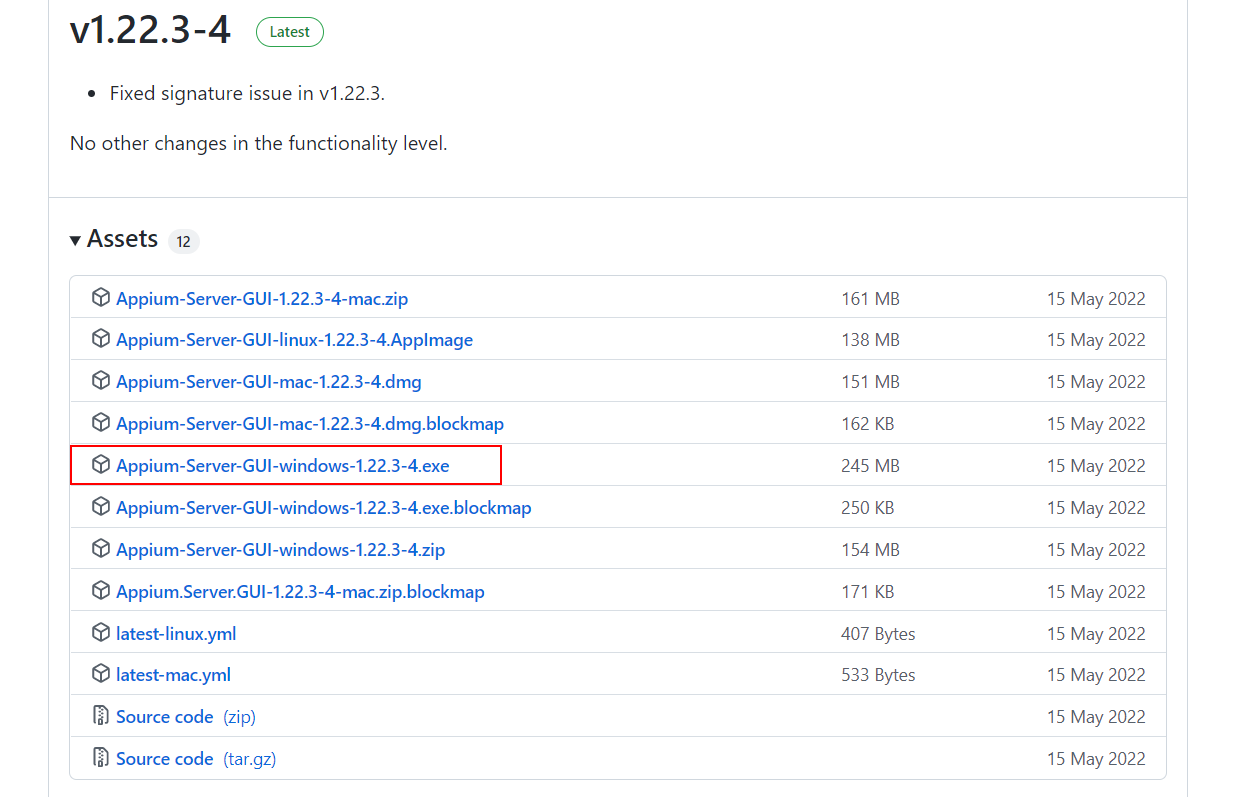
Task: Click package icon beside exe.blockmap asset
Action: pyautogui.click(x=100, y=508)
